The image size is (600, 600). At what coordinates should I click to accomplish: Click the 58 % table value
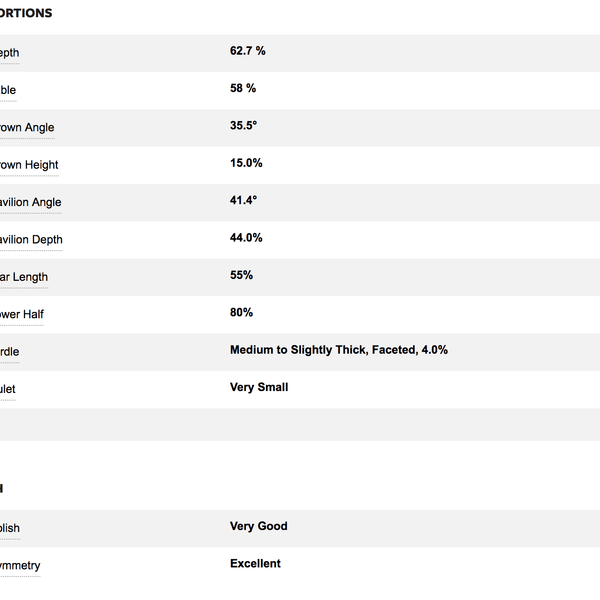point(243,88)
